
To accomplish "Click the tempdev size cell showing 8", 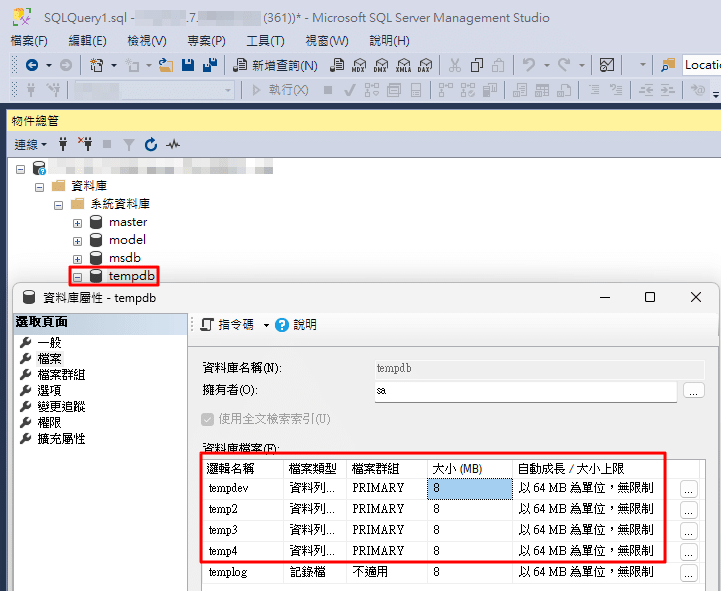I will tap(469, 488).
